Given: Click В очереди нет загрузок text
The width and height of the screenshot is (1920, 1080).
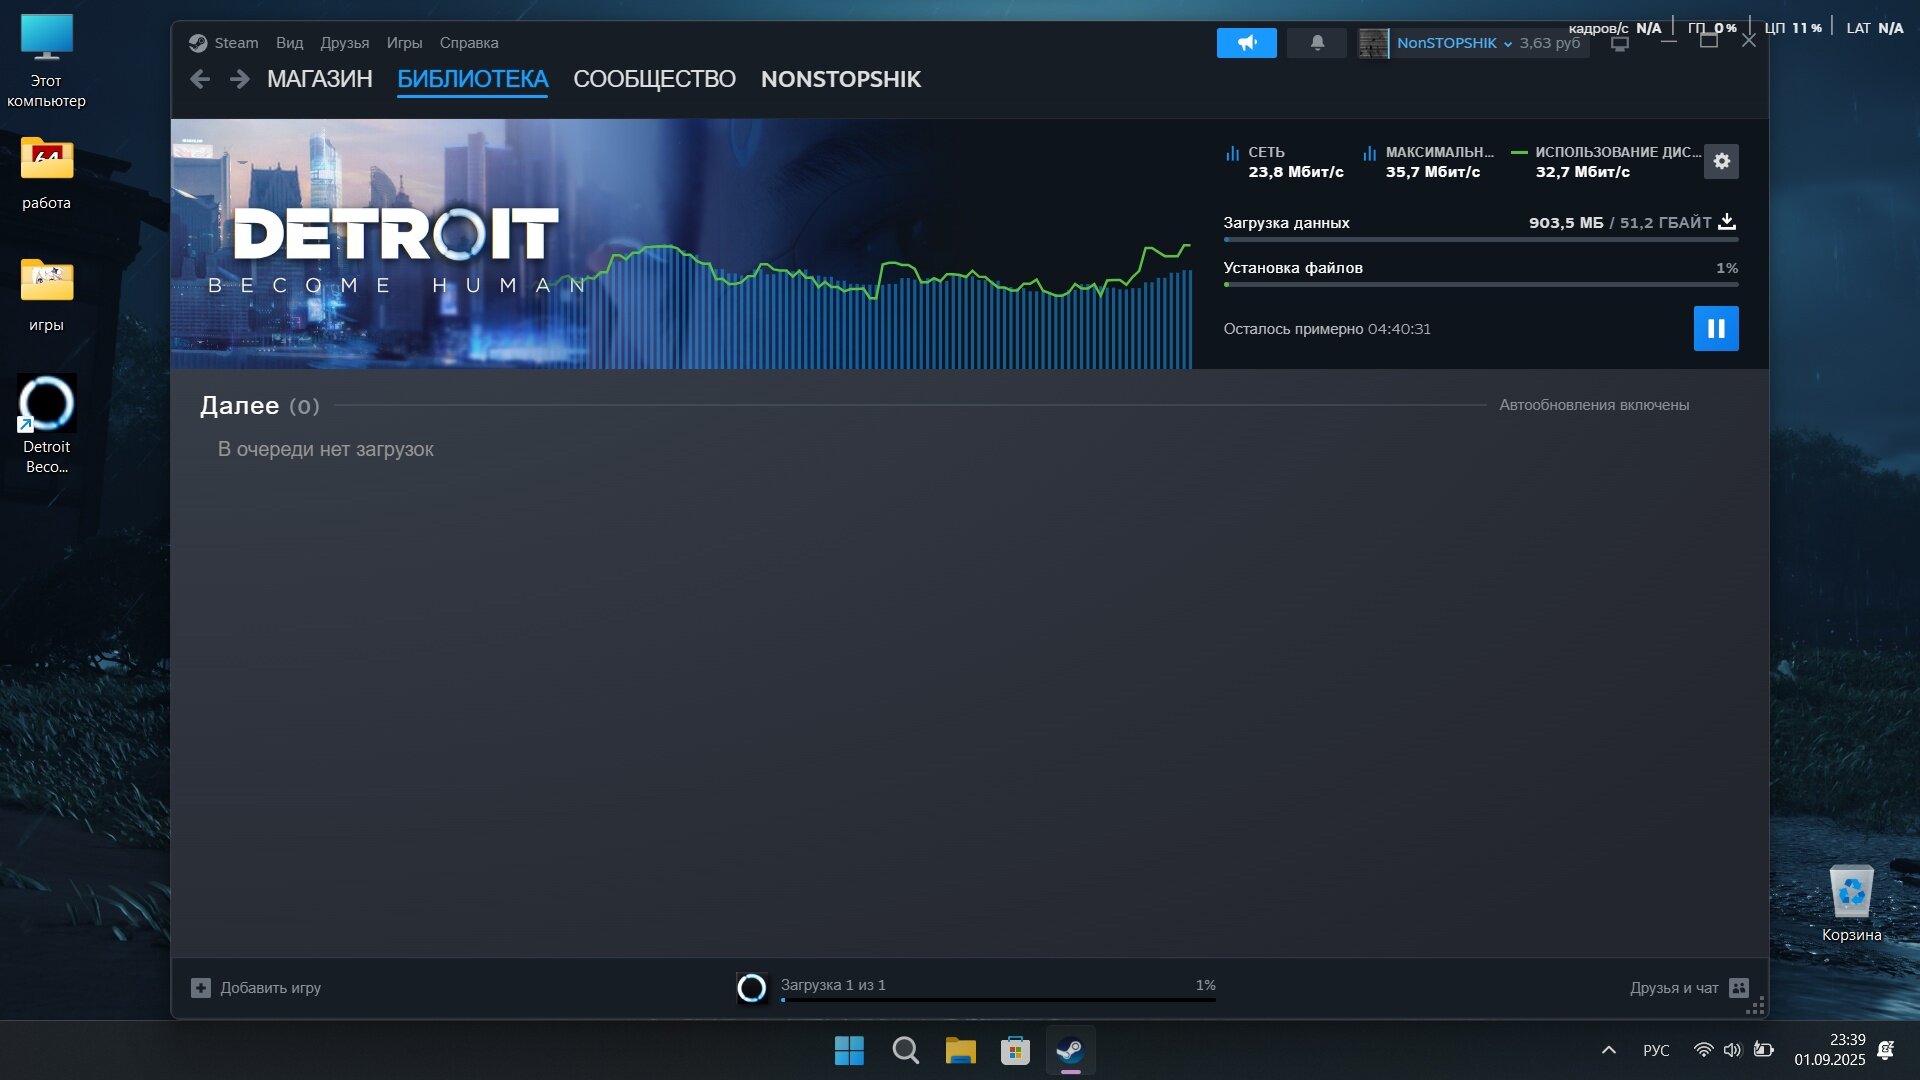Looking at the screenshot, I should pos(325,449).
